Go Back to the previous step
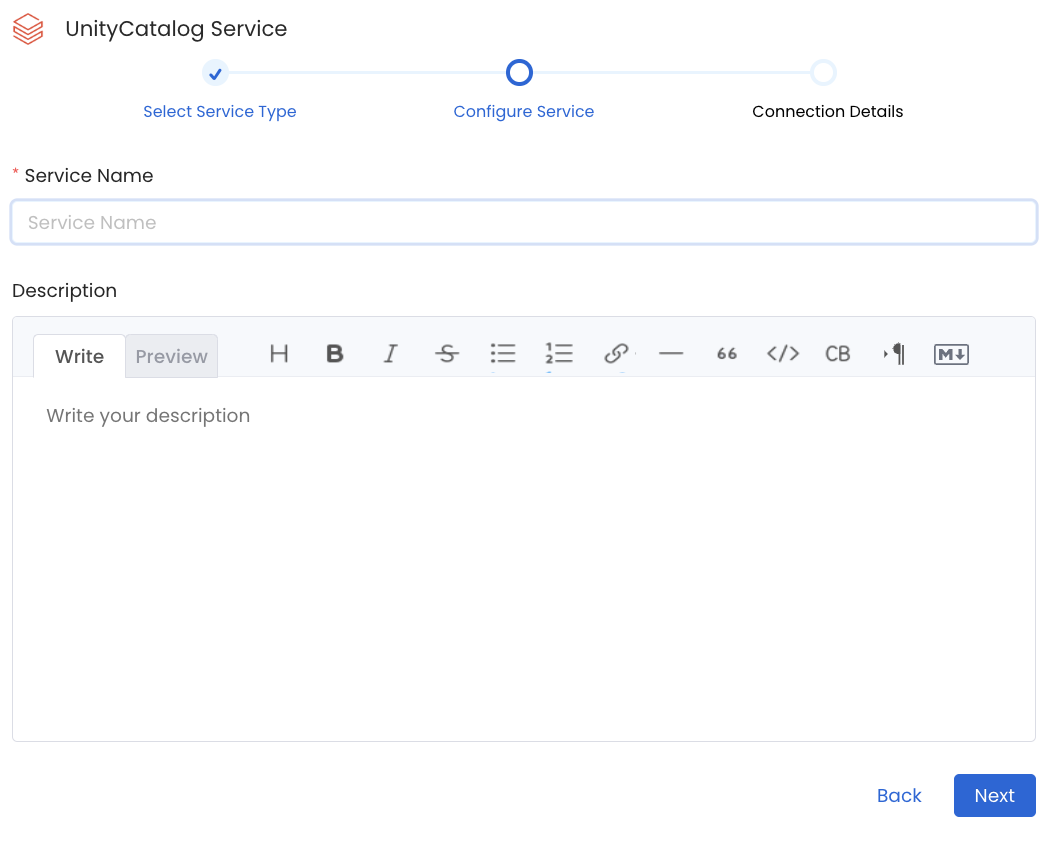 click(899, 795)
